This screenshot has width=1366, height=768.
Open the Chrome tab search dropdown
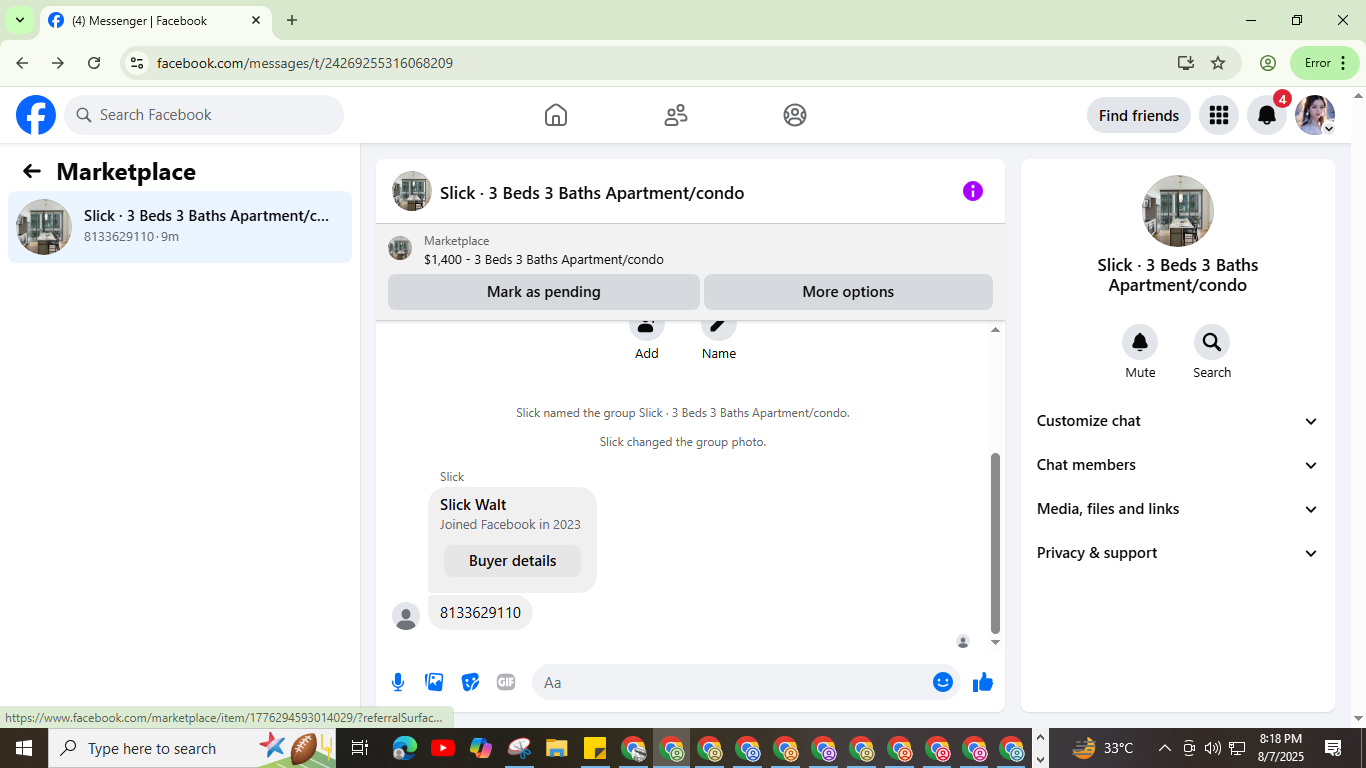coord(19,20)
